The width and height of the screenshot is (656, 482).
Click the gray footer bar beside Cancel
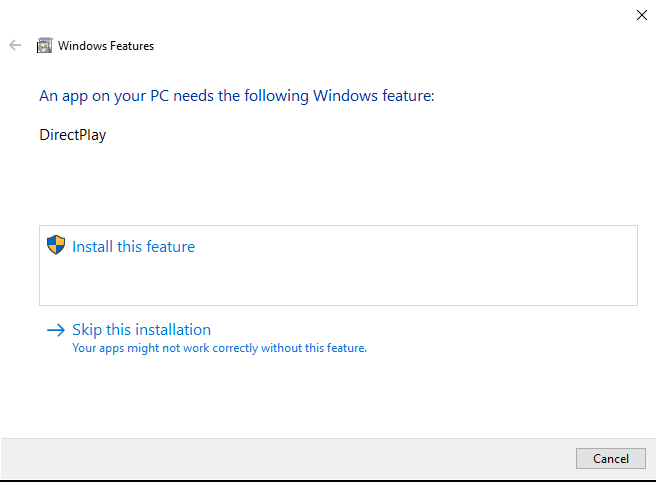[x=300, y=459]
